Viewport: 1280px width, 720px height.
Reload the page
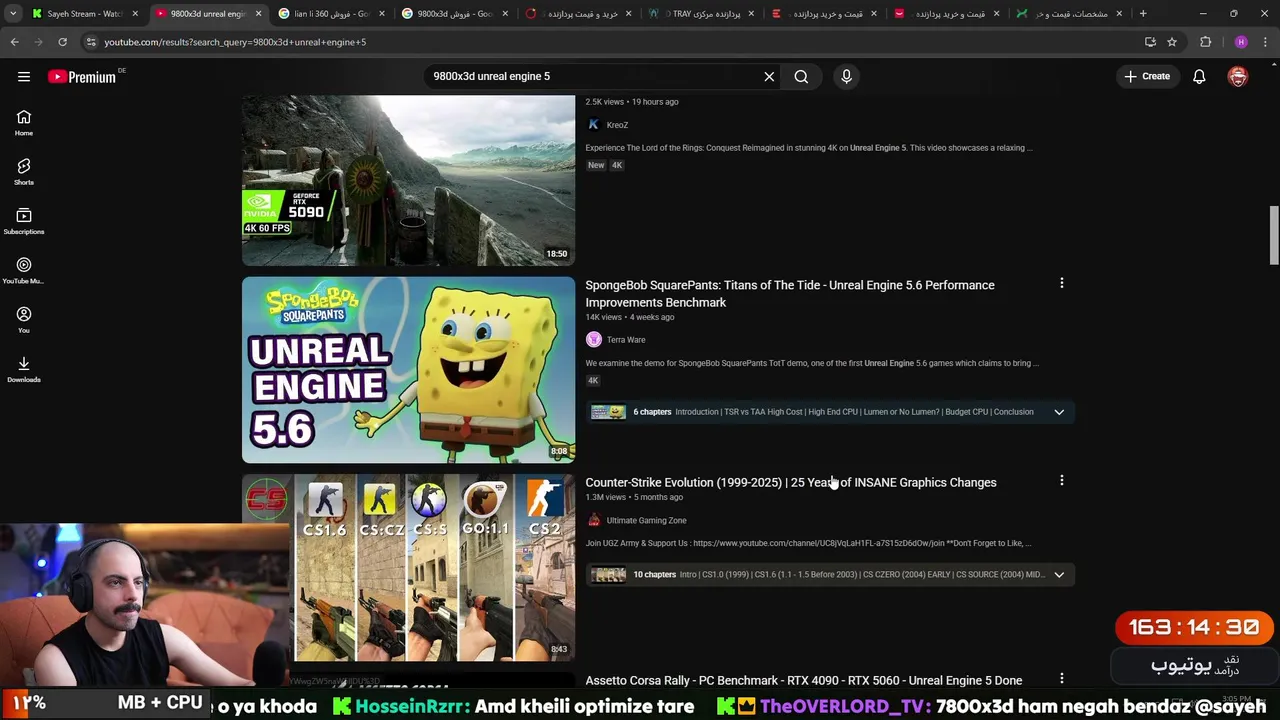coord(62,42)
